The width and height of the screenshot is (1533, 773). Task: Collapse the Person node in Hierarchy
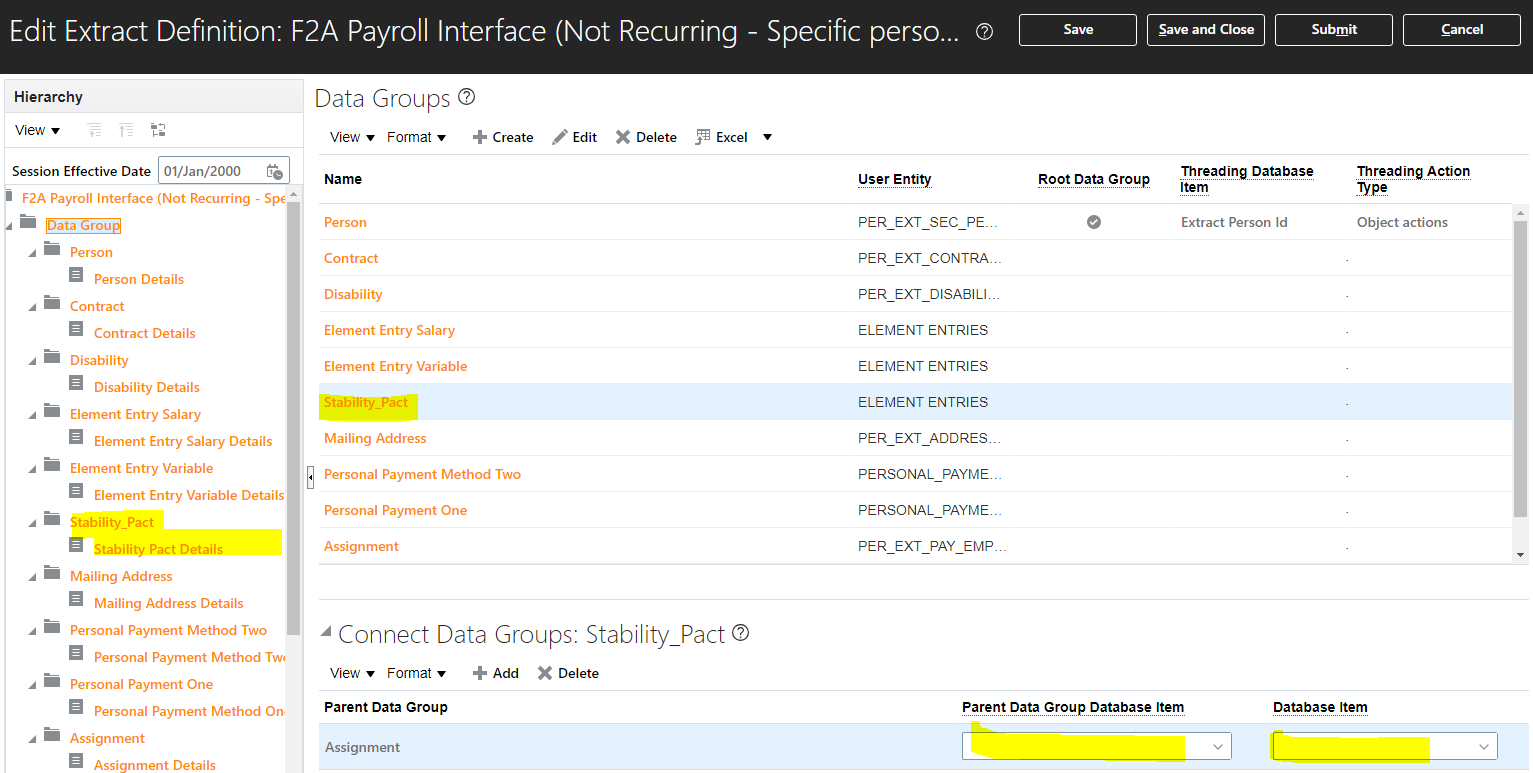click(x=32, y=252)
